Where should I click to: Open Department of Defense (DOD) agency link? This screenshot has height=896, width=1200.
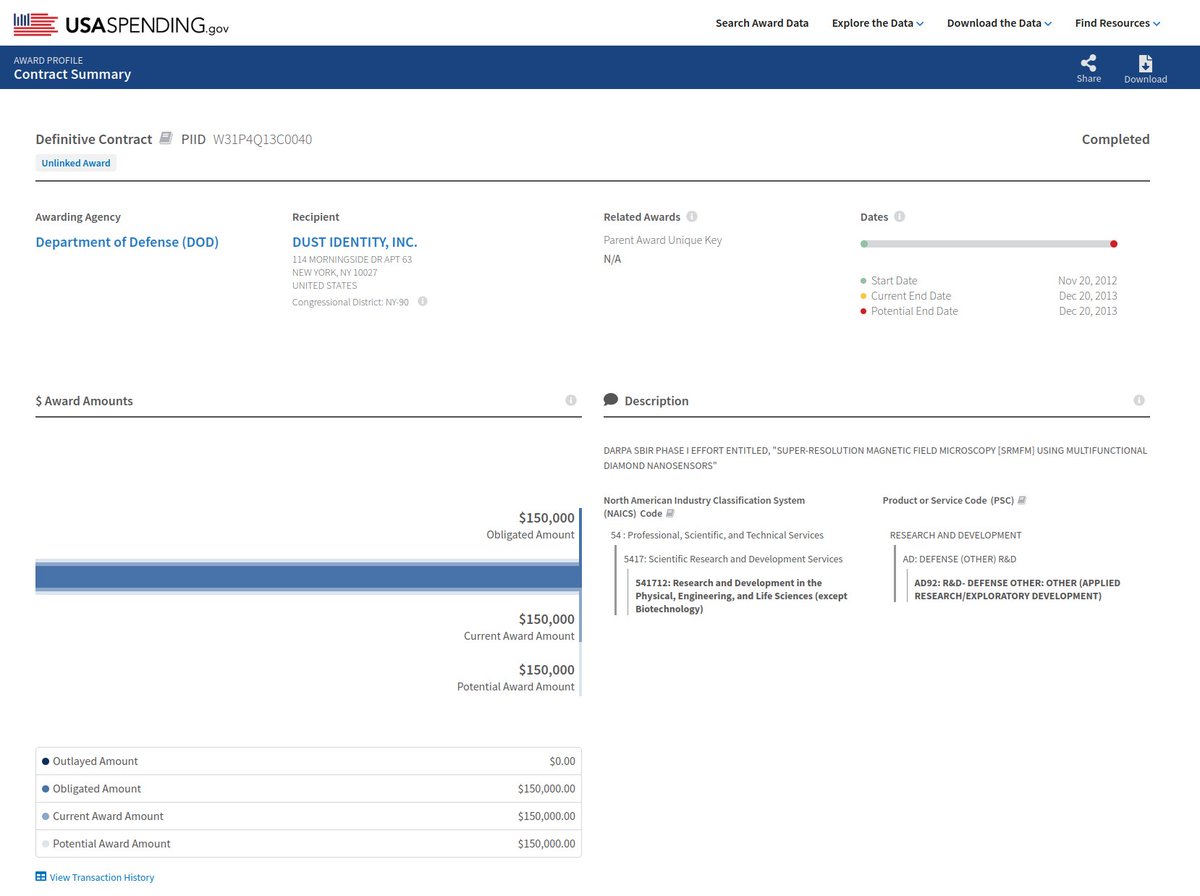point(127,242)
